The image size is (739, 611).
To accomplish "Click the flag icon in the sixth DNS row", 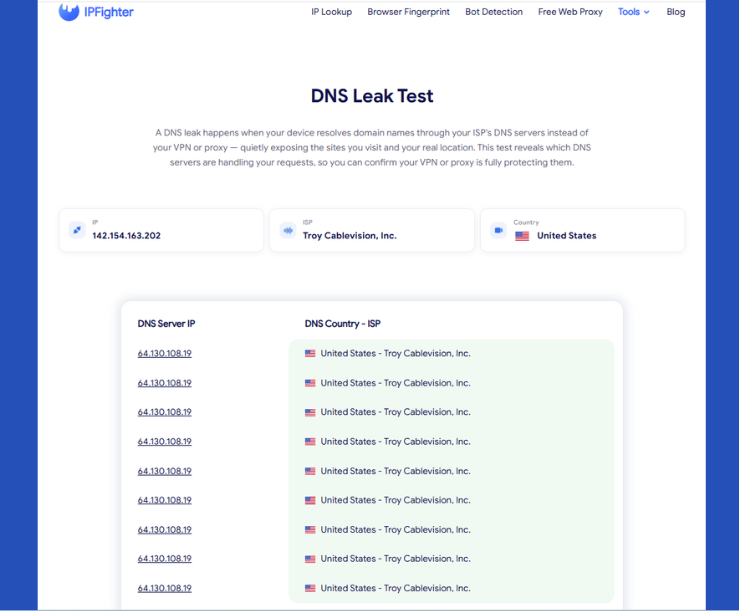I will (310, 500).
